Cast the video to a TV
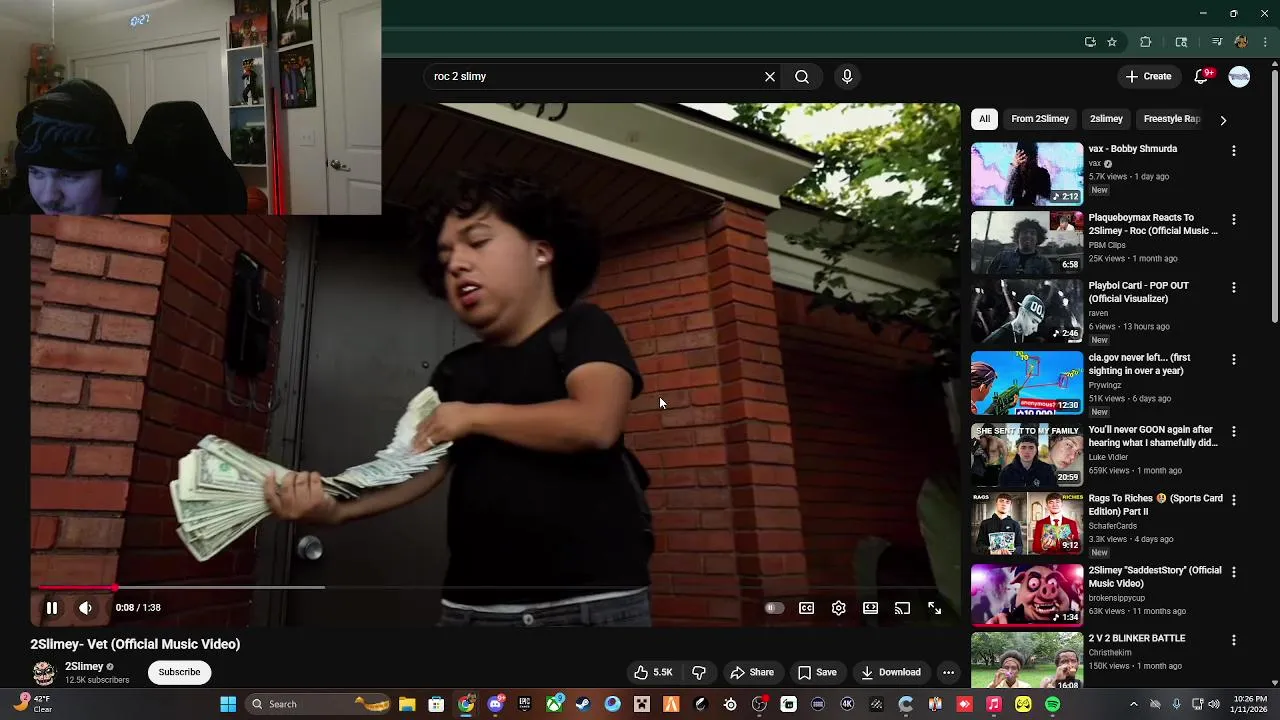 902,608
